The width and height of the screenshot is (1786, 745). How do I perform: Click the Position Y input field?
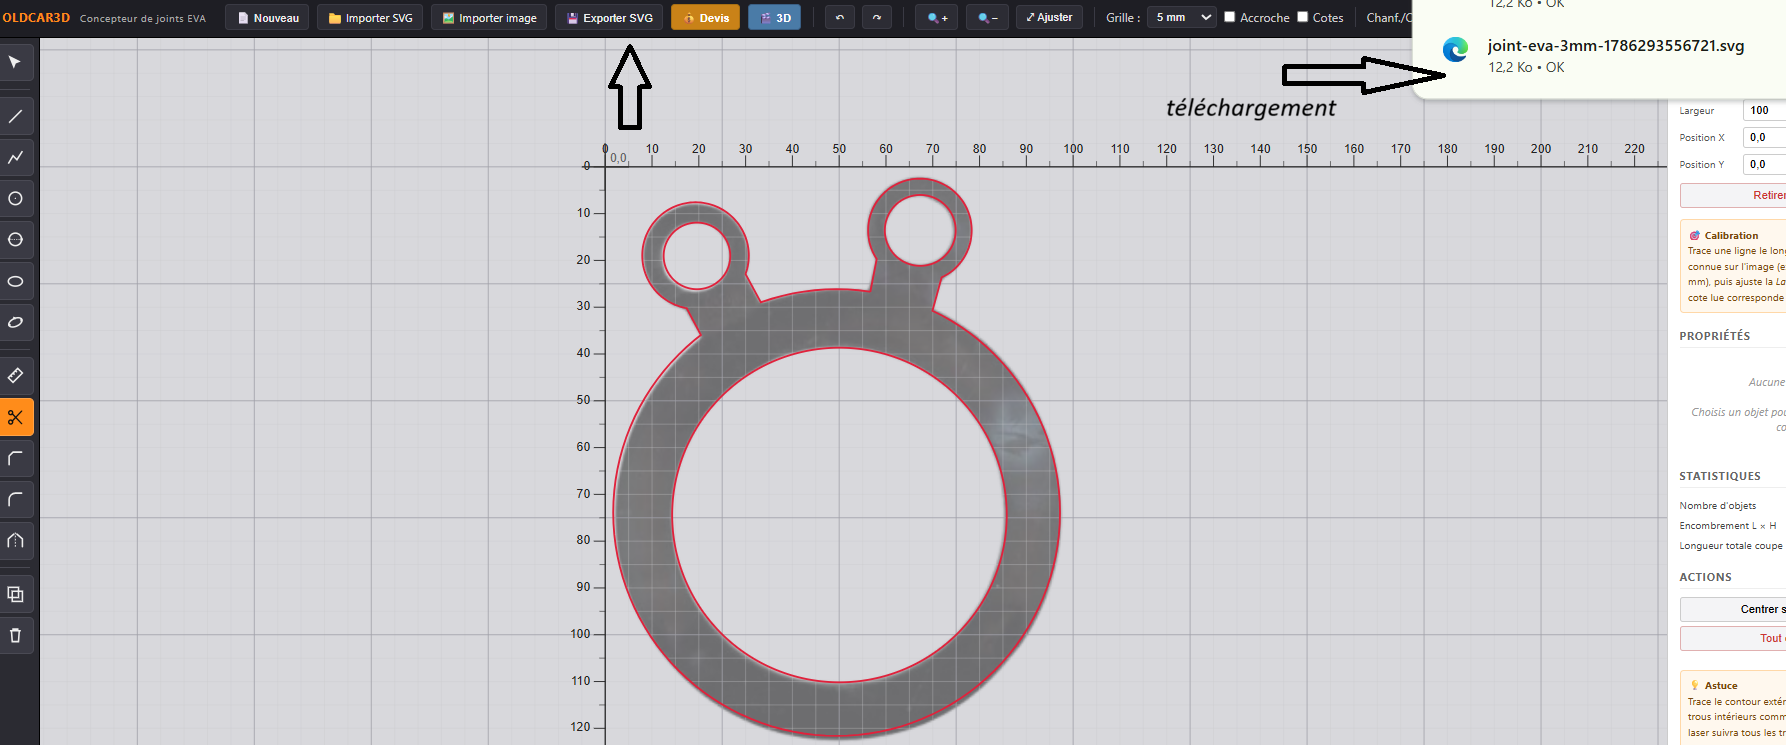tap(1764, 164)
